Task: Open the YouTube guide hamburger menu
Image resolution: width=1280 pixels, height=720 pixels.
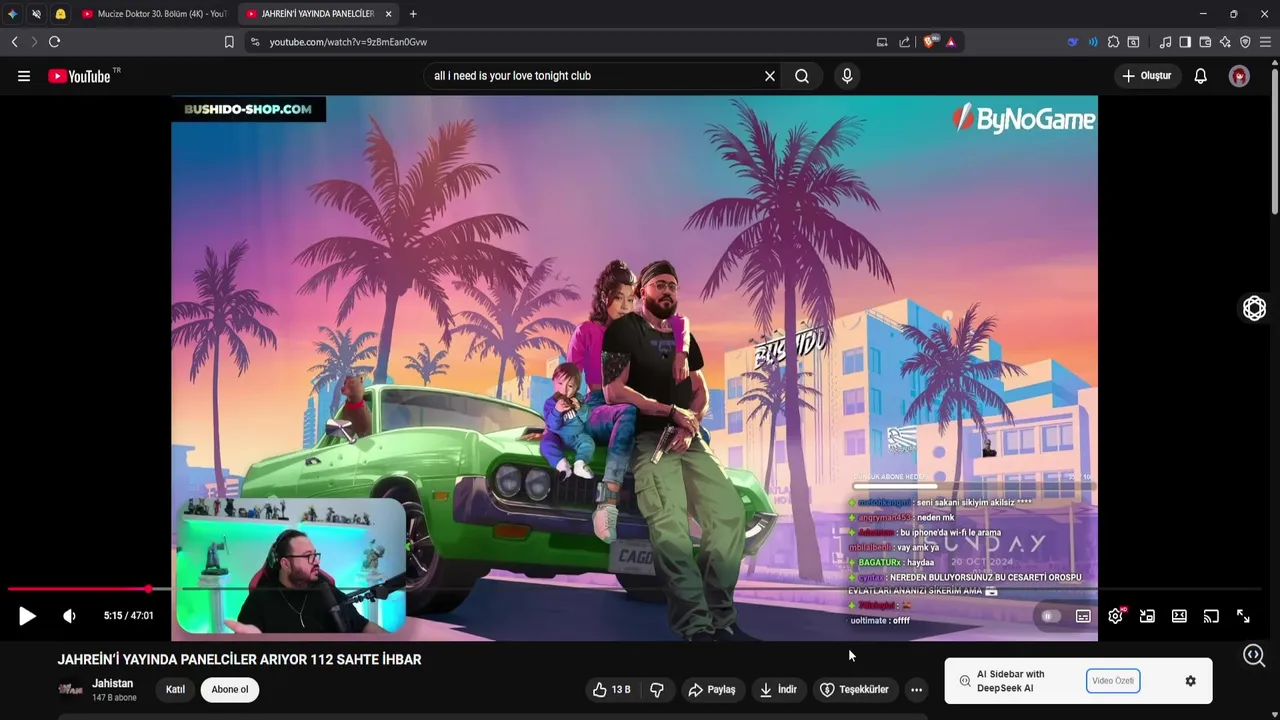Action: coord(24,76)
